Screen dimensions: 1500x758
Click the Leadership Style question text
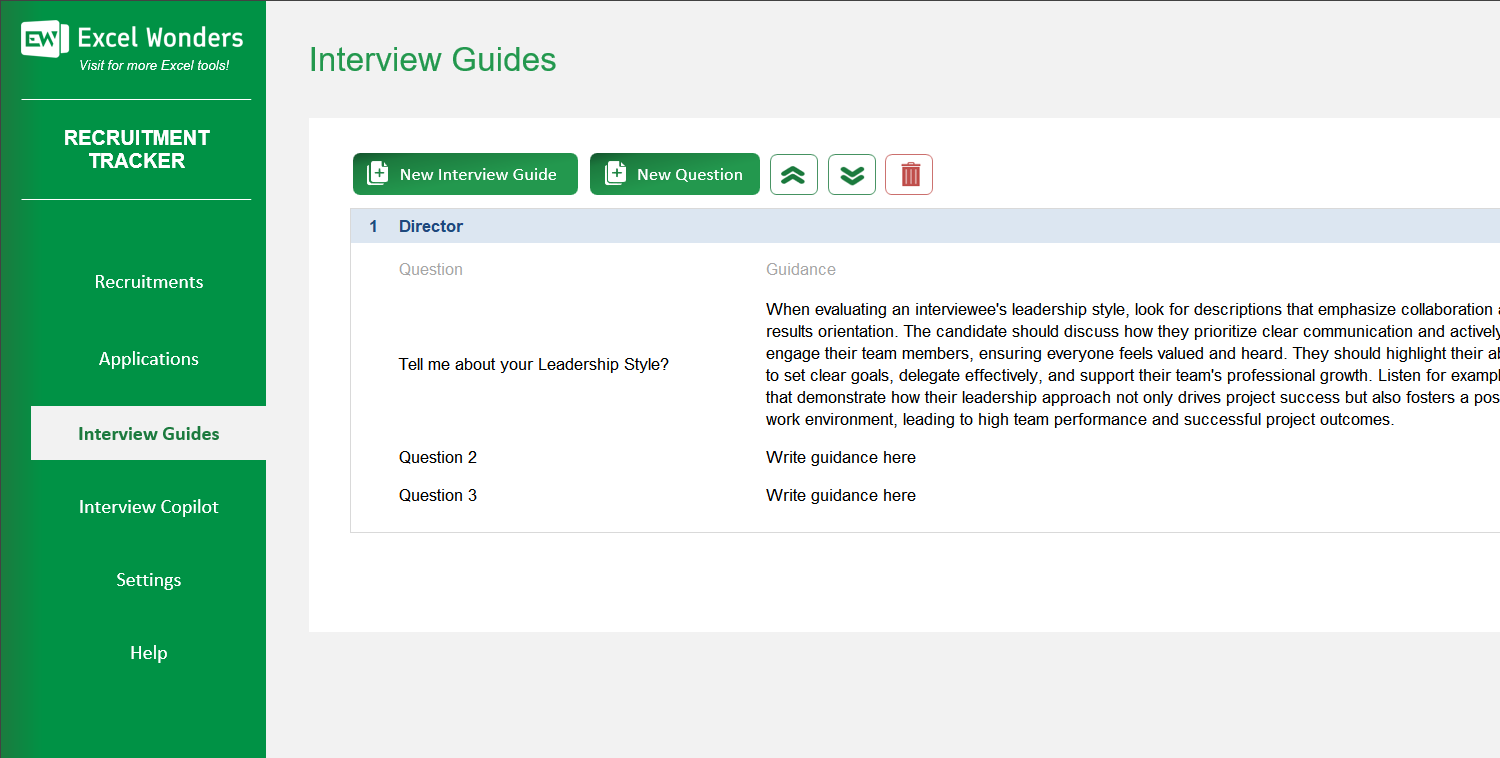(533, 364)
